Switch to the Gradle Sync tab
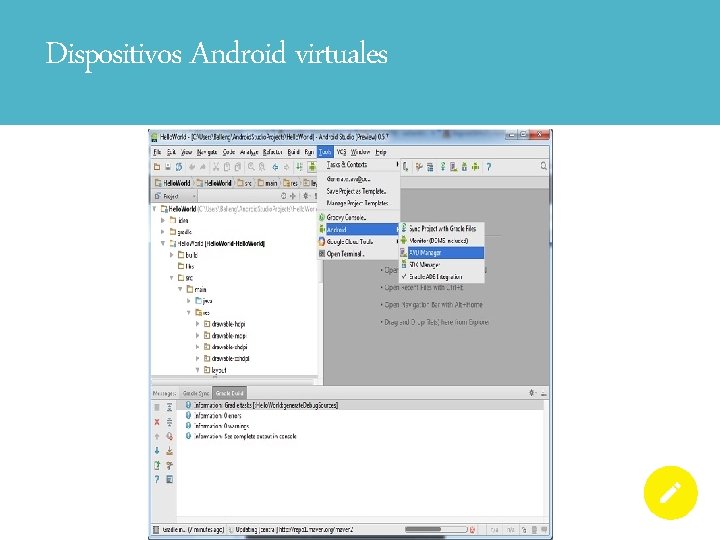This screenshot has height=540, width=720. [x=196, y=394]
